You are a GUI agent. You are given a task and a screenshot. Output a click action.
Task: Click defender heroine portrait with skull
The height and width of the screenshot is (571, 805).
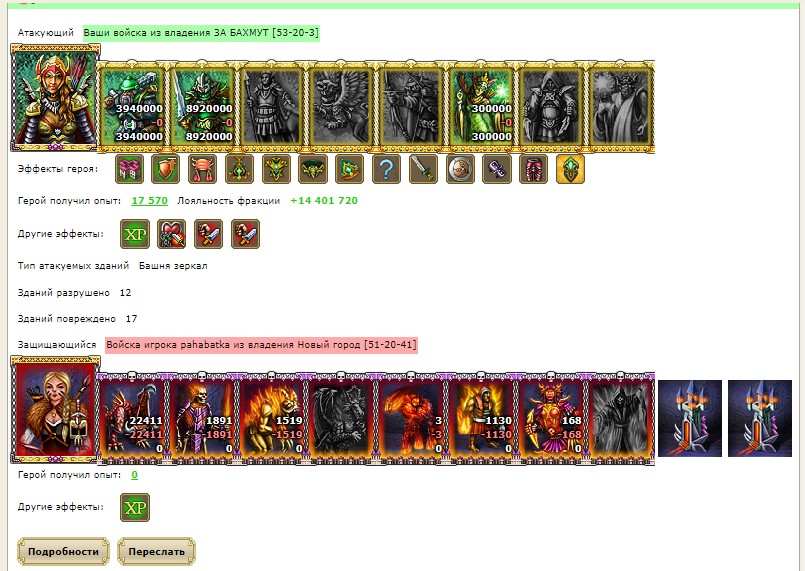[x=55, y=409]
